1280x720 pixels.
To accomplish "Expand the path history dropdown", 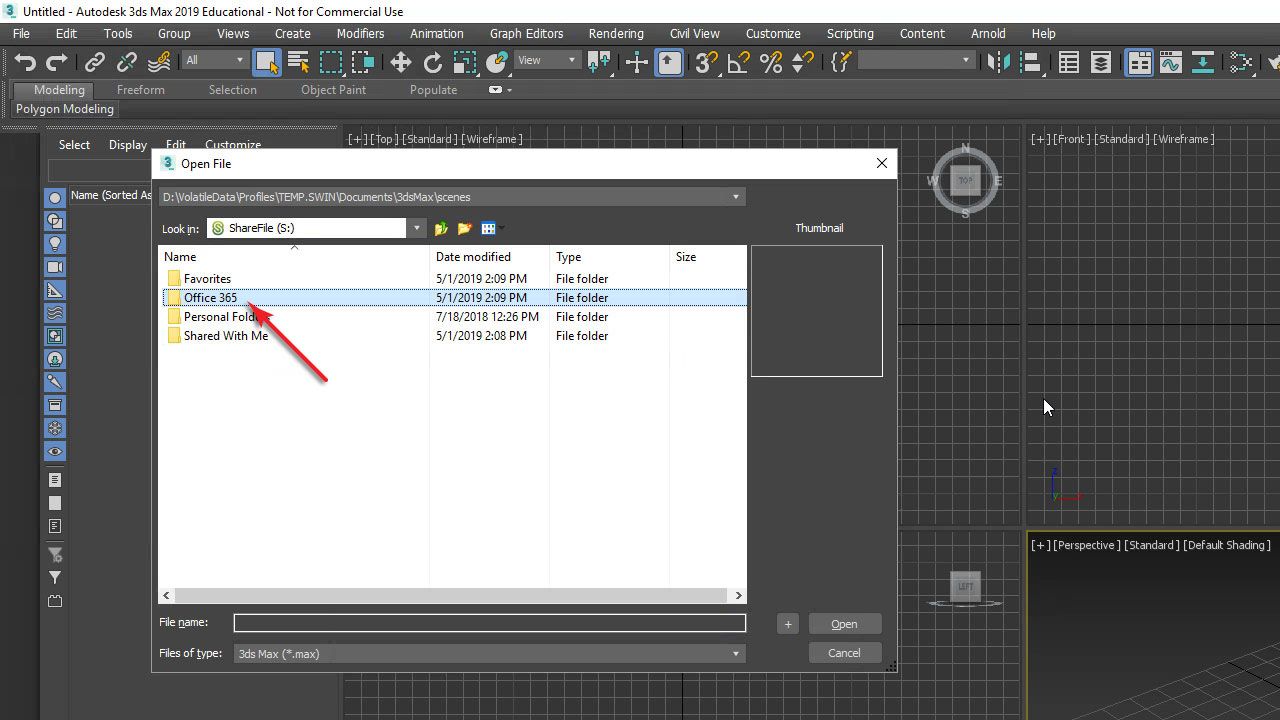I will [736, 197].
